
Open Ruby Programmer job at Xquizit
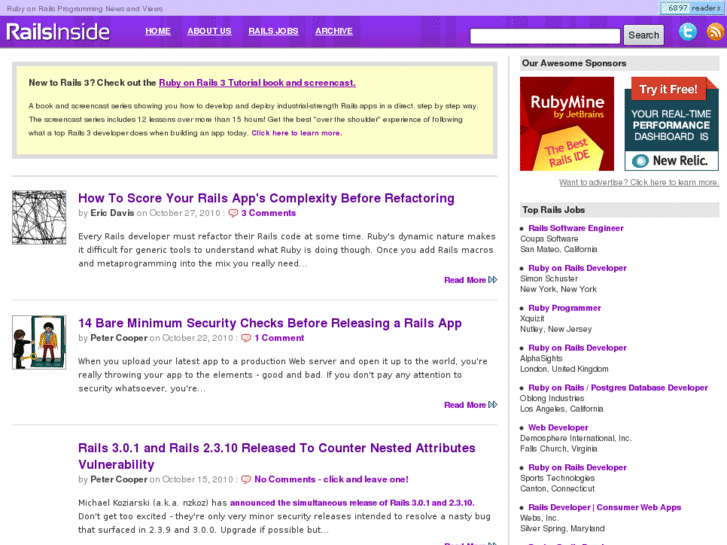point(565,308)
